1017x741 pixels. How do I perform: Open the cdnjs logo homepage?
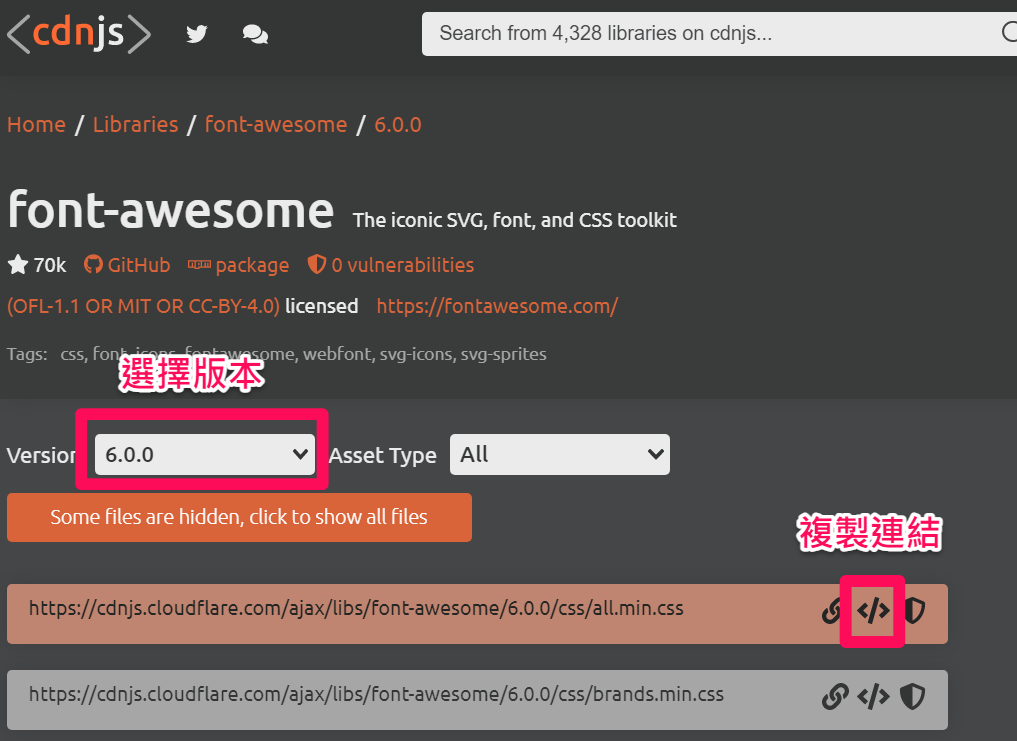[79, 33]
